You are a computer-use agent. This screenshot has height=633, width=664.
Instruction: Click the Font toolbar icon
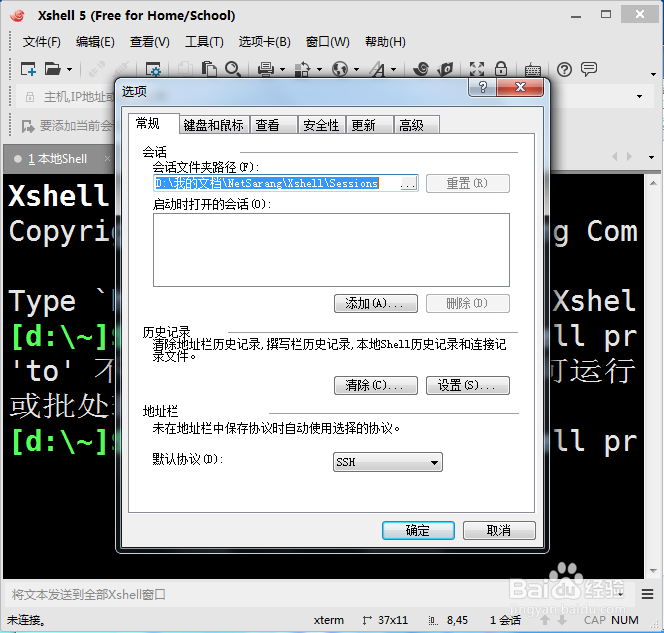(x=377, y=69)
